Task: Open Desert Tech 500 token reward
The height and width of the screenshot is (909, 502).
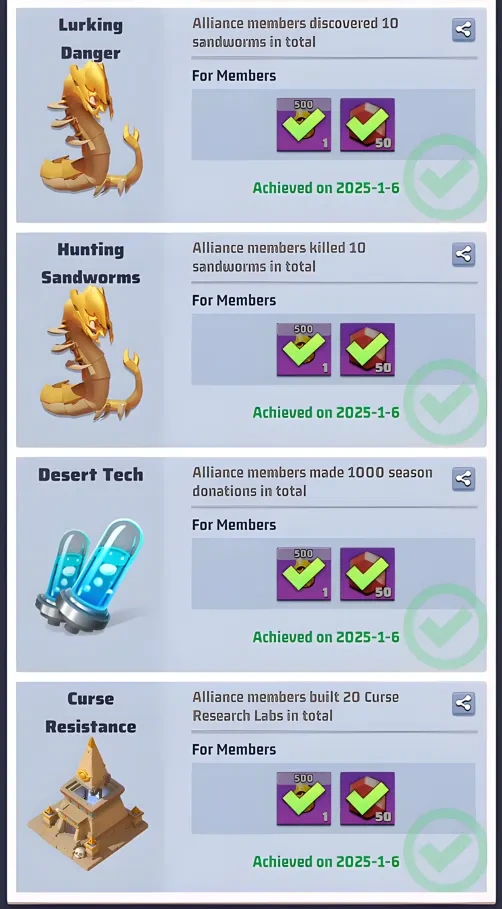Action: click(x=304, y=574)
